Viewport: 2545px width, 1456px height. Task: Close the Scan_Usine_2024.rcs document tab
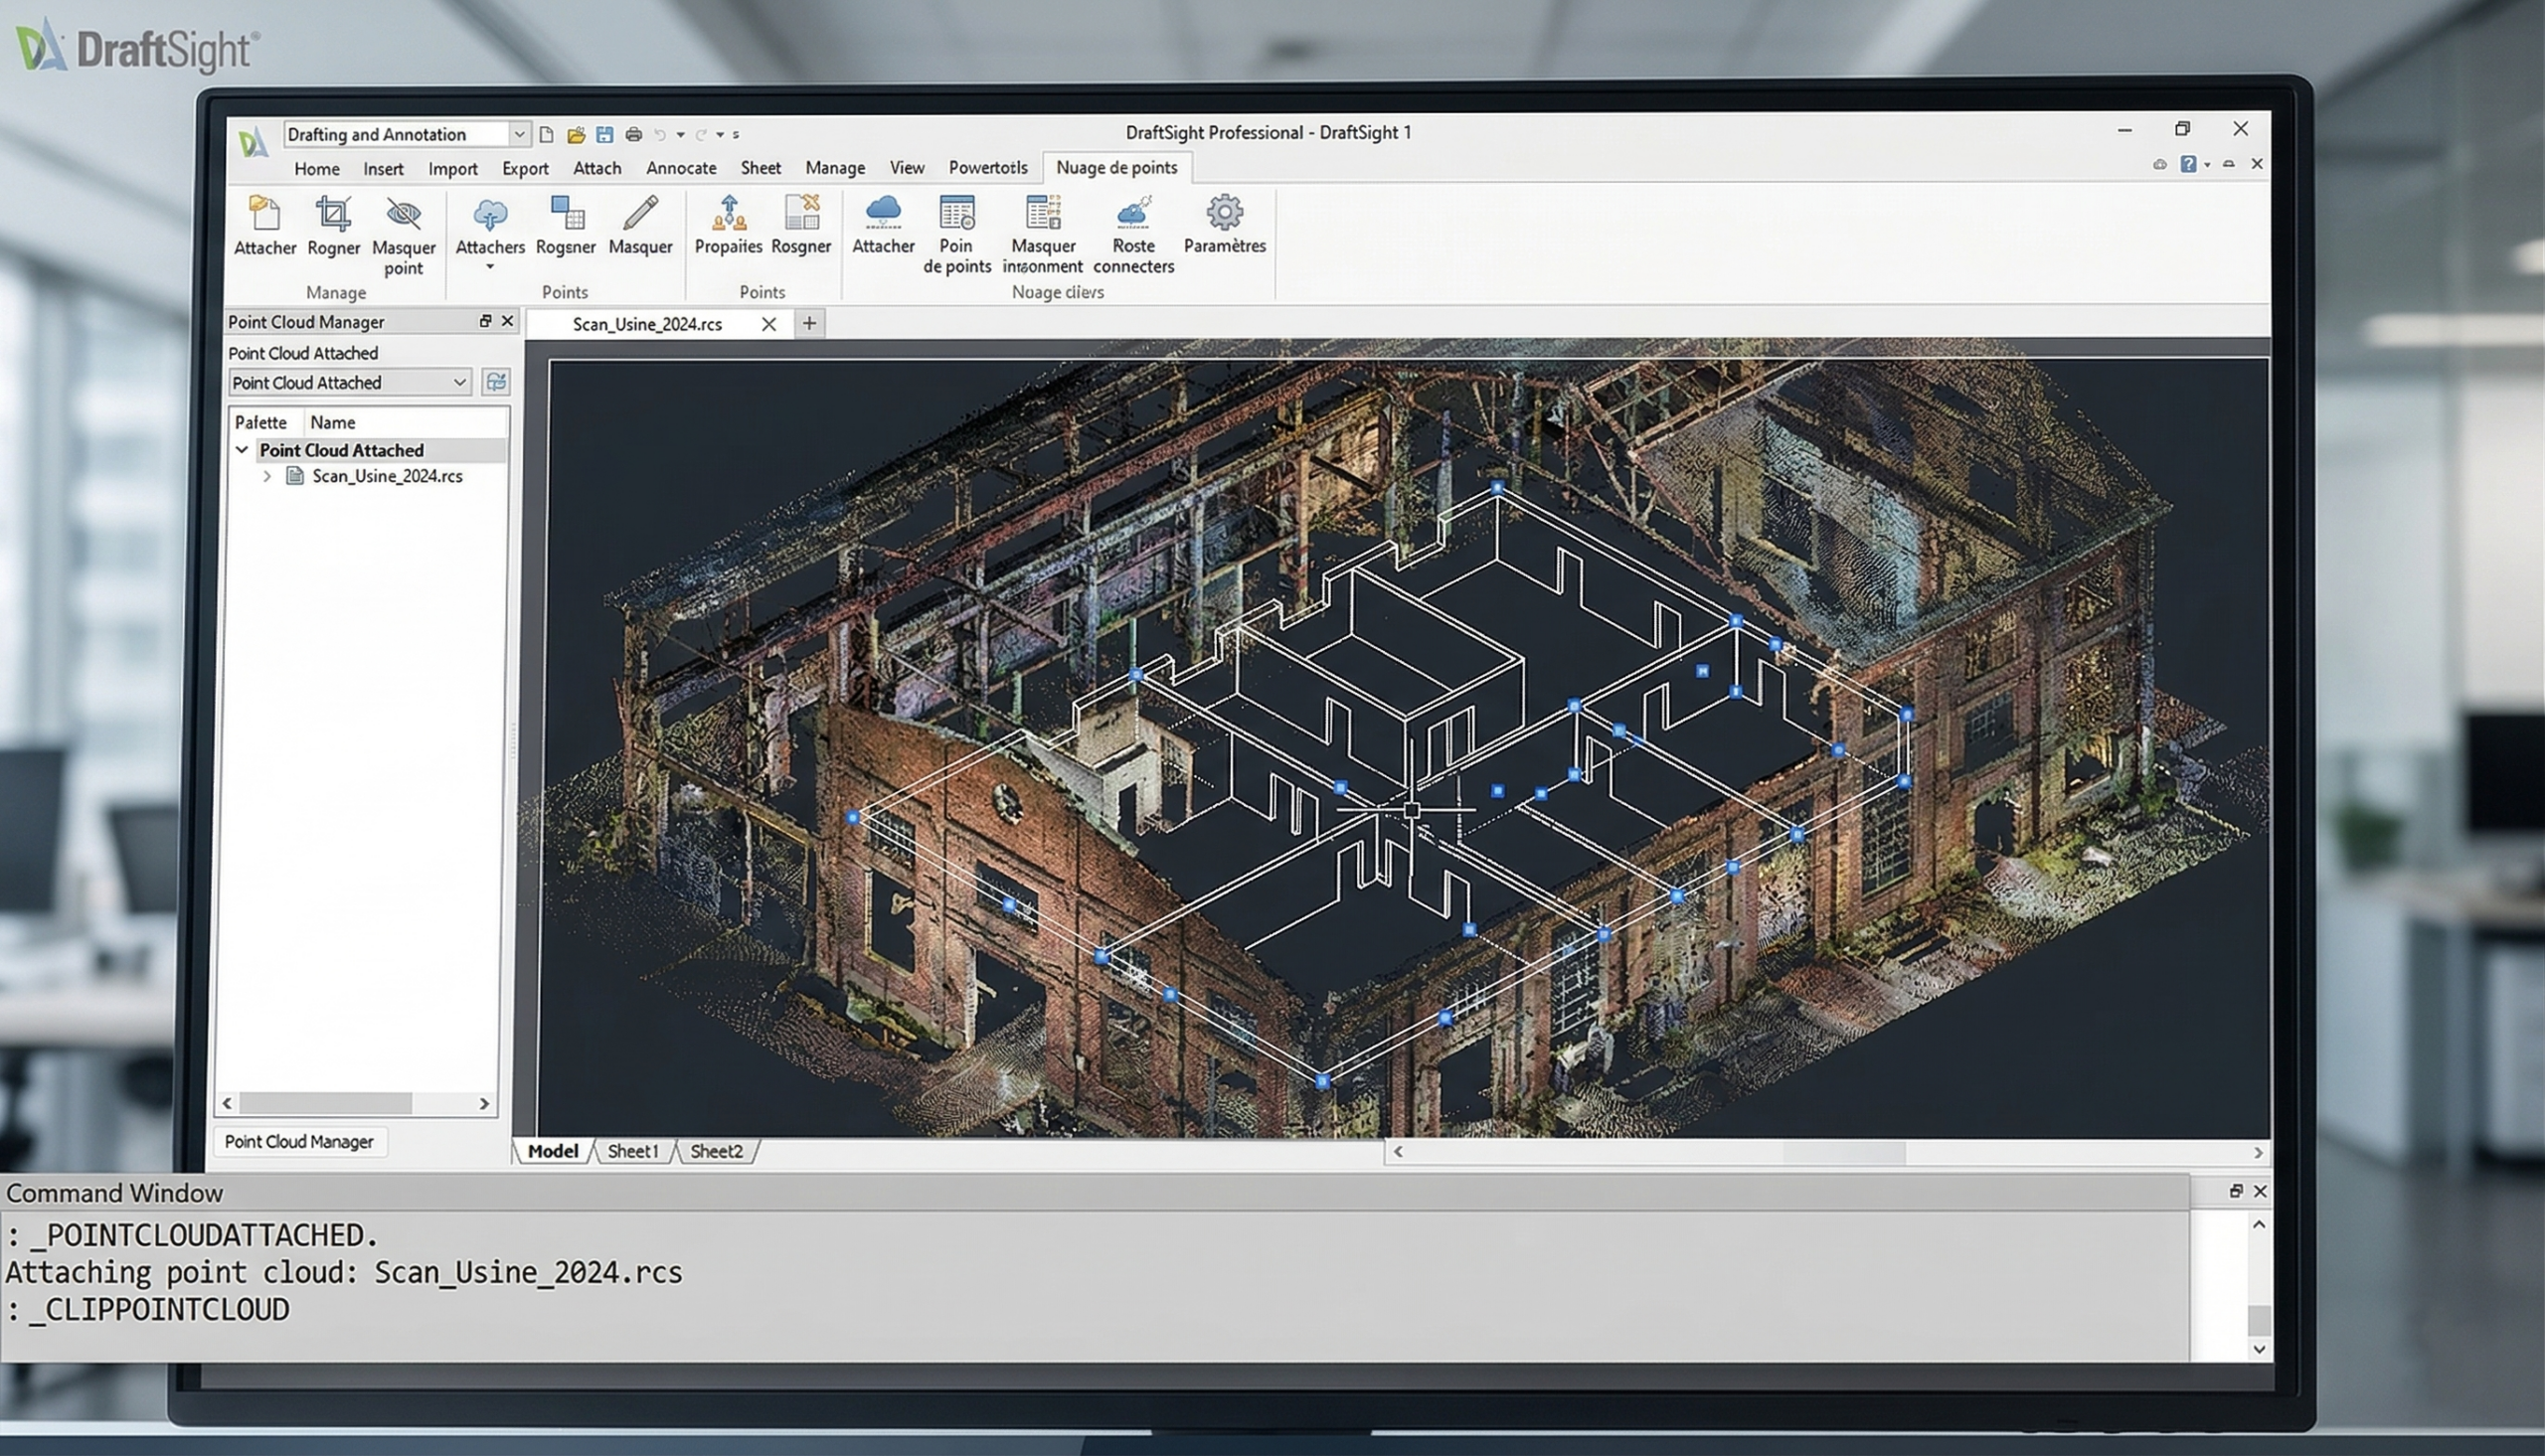tap(768, 324)
